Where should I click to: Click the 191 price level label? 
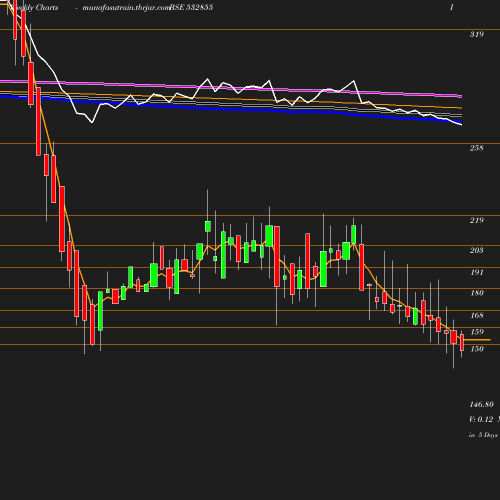click(x=477, y=272)
